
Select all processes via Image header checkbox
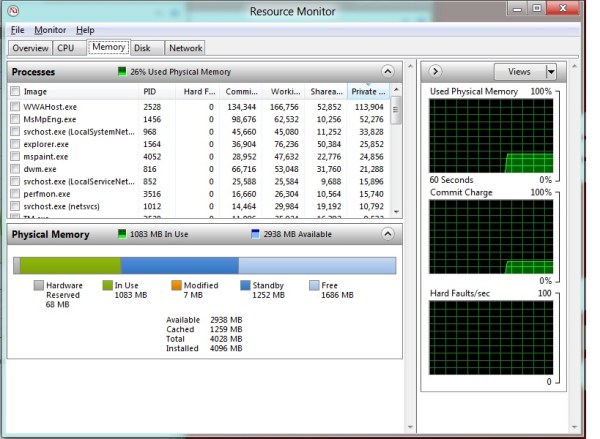[15, 91]
